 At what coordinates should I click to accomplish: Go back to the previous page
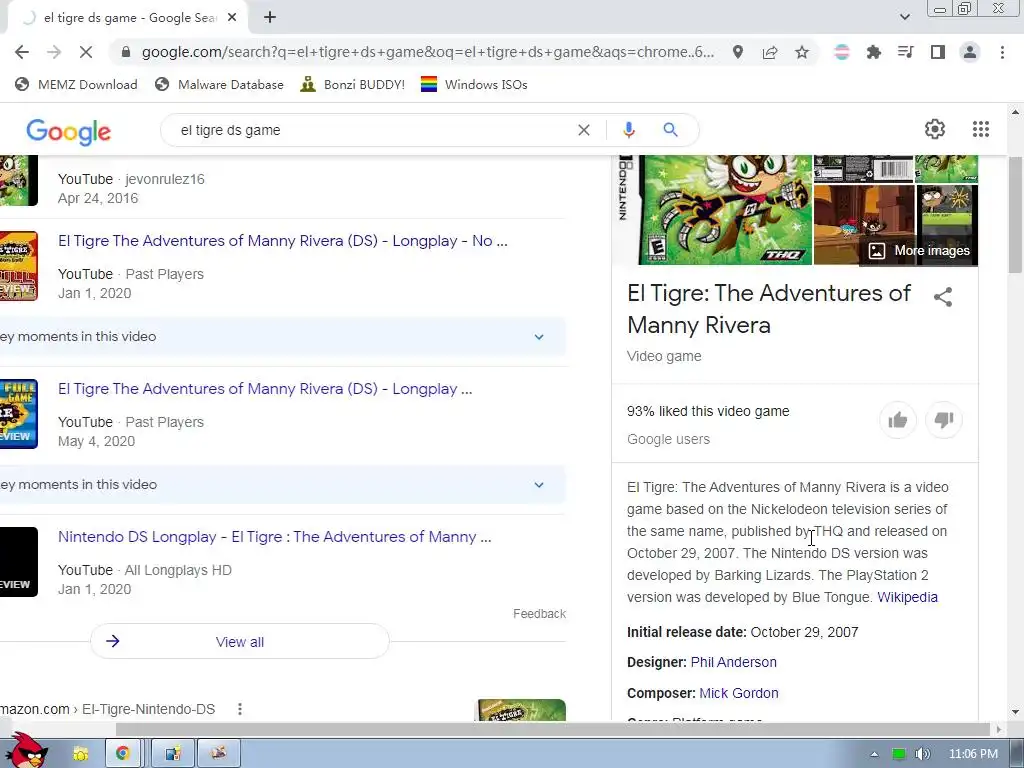click(22, 52)
